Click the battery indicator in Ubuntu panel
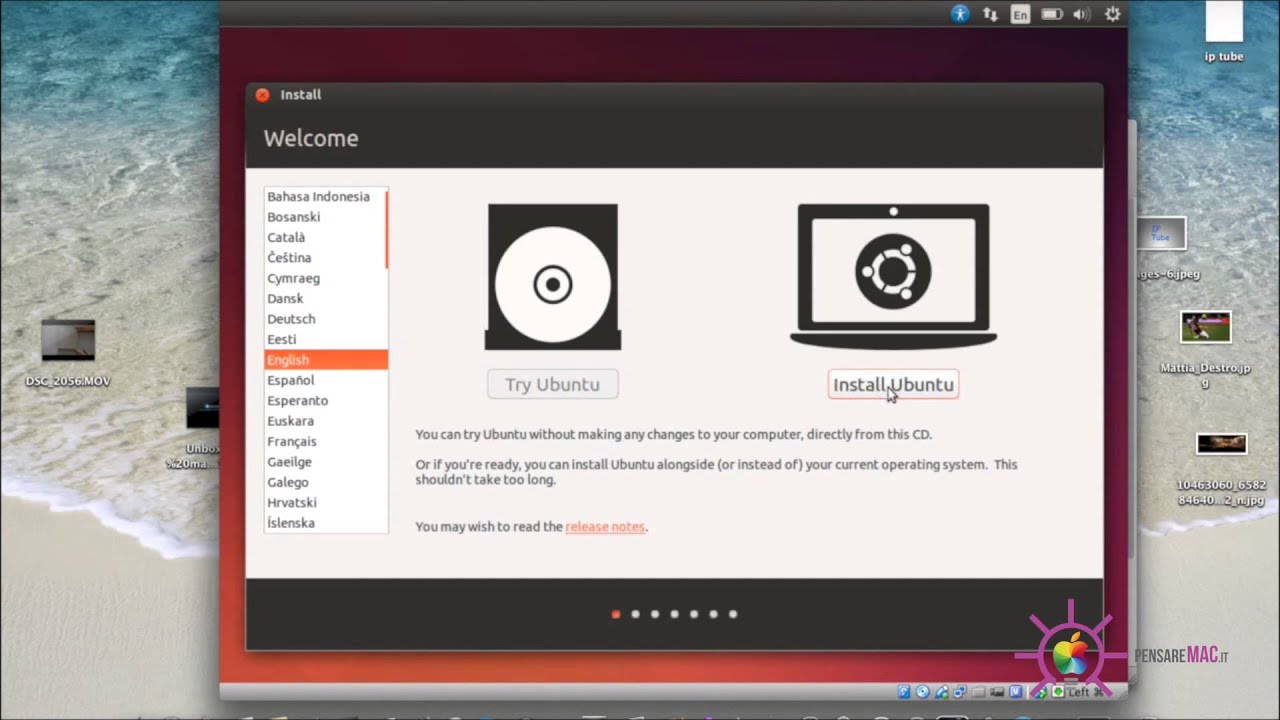 pyautogui.click(x=1051, y=14)
